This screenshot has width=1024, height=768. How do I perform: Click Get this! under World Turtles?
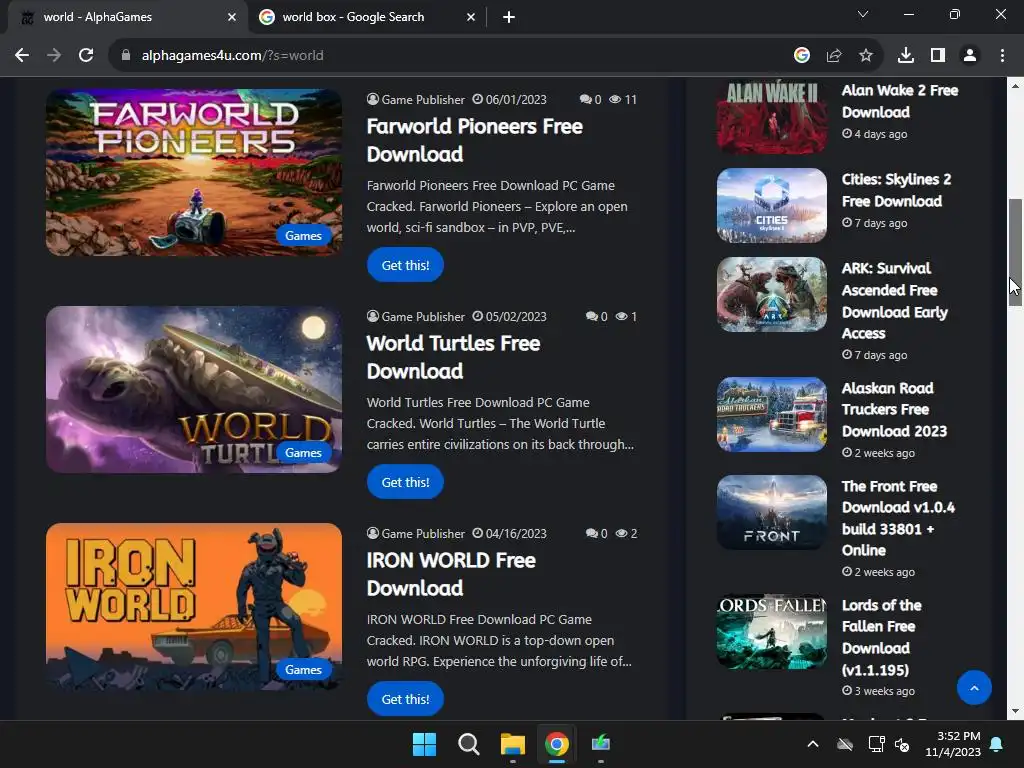coord(405,482)
